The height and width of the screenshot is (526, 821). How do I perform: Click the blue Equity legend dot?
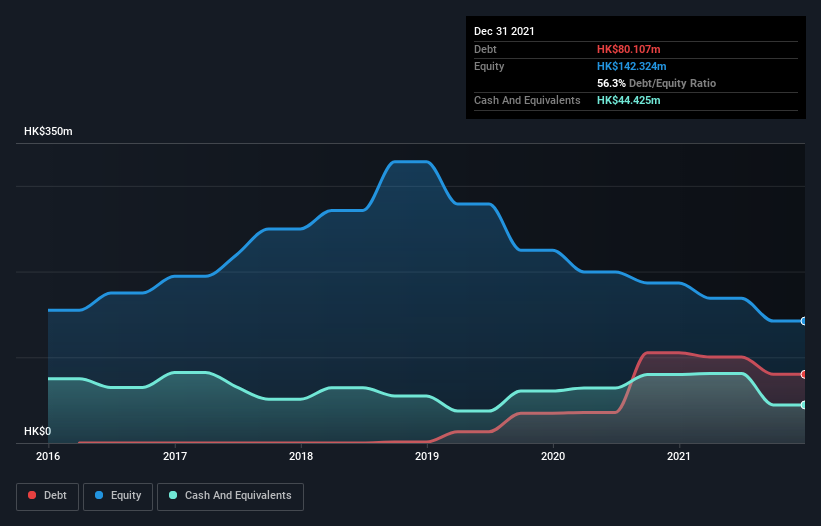pos(99,495)
